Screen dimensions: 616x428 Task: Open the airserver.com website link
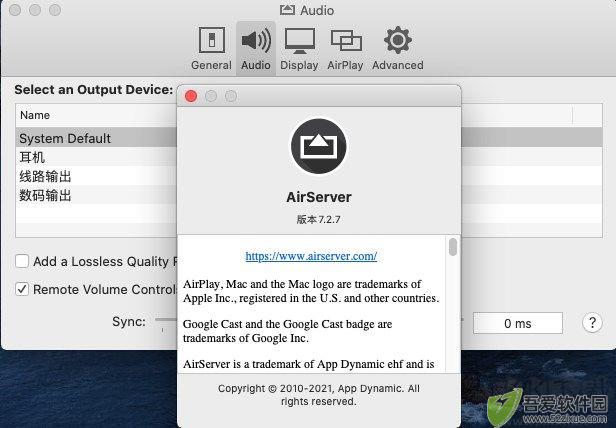tap(311, 256)
